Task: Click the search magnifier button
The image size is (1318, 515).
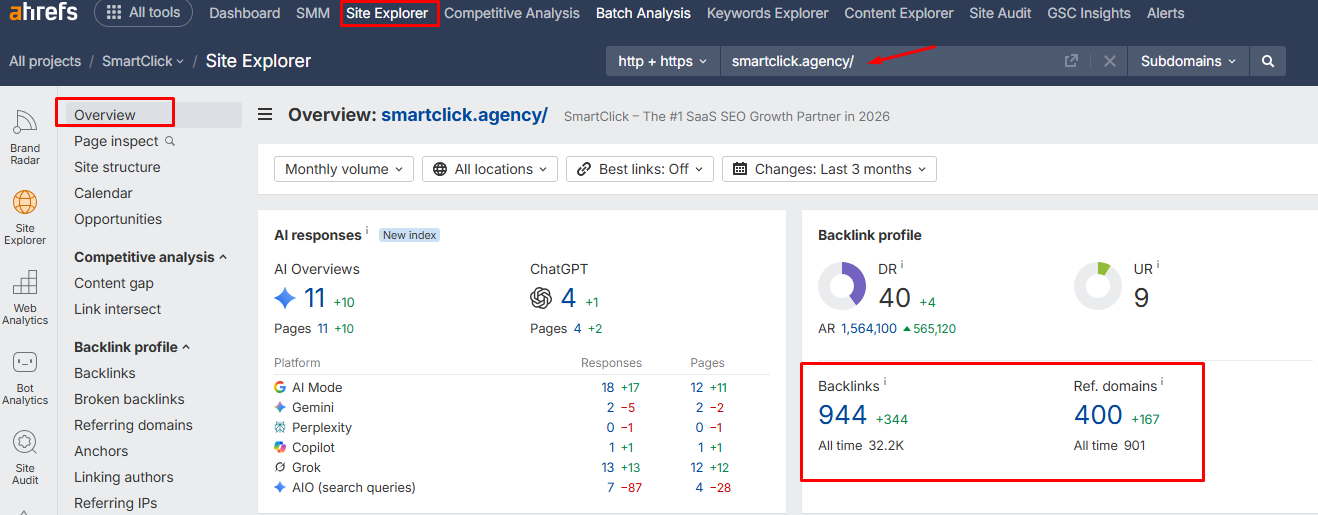Action: [1268, 61]
